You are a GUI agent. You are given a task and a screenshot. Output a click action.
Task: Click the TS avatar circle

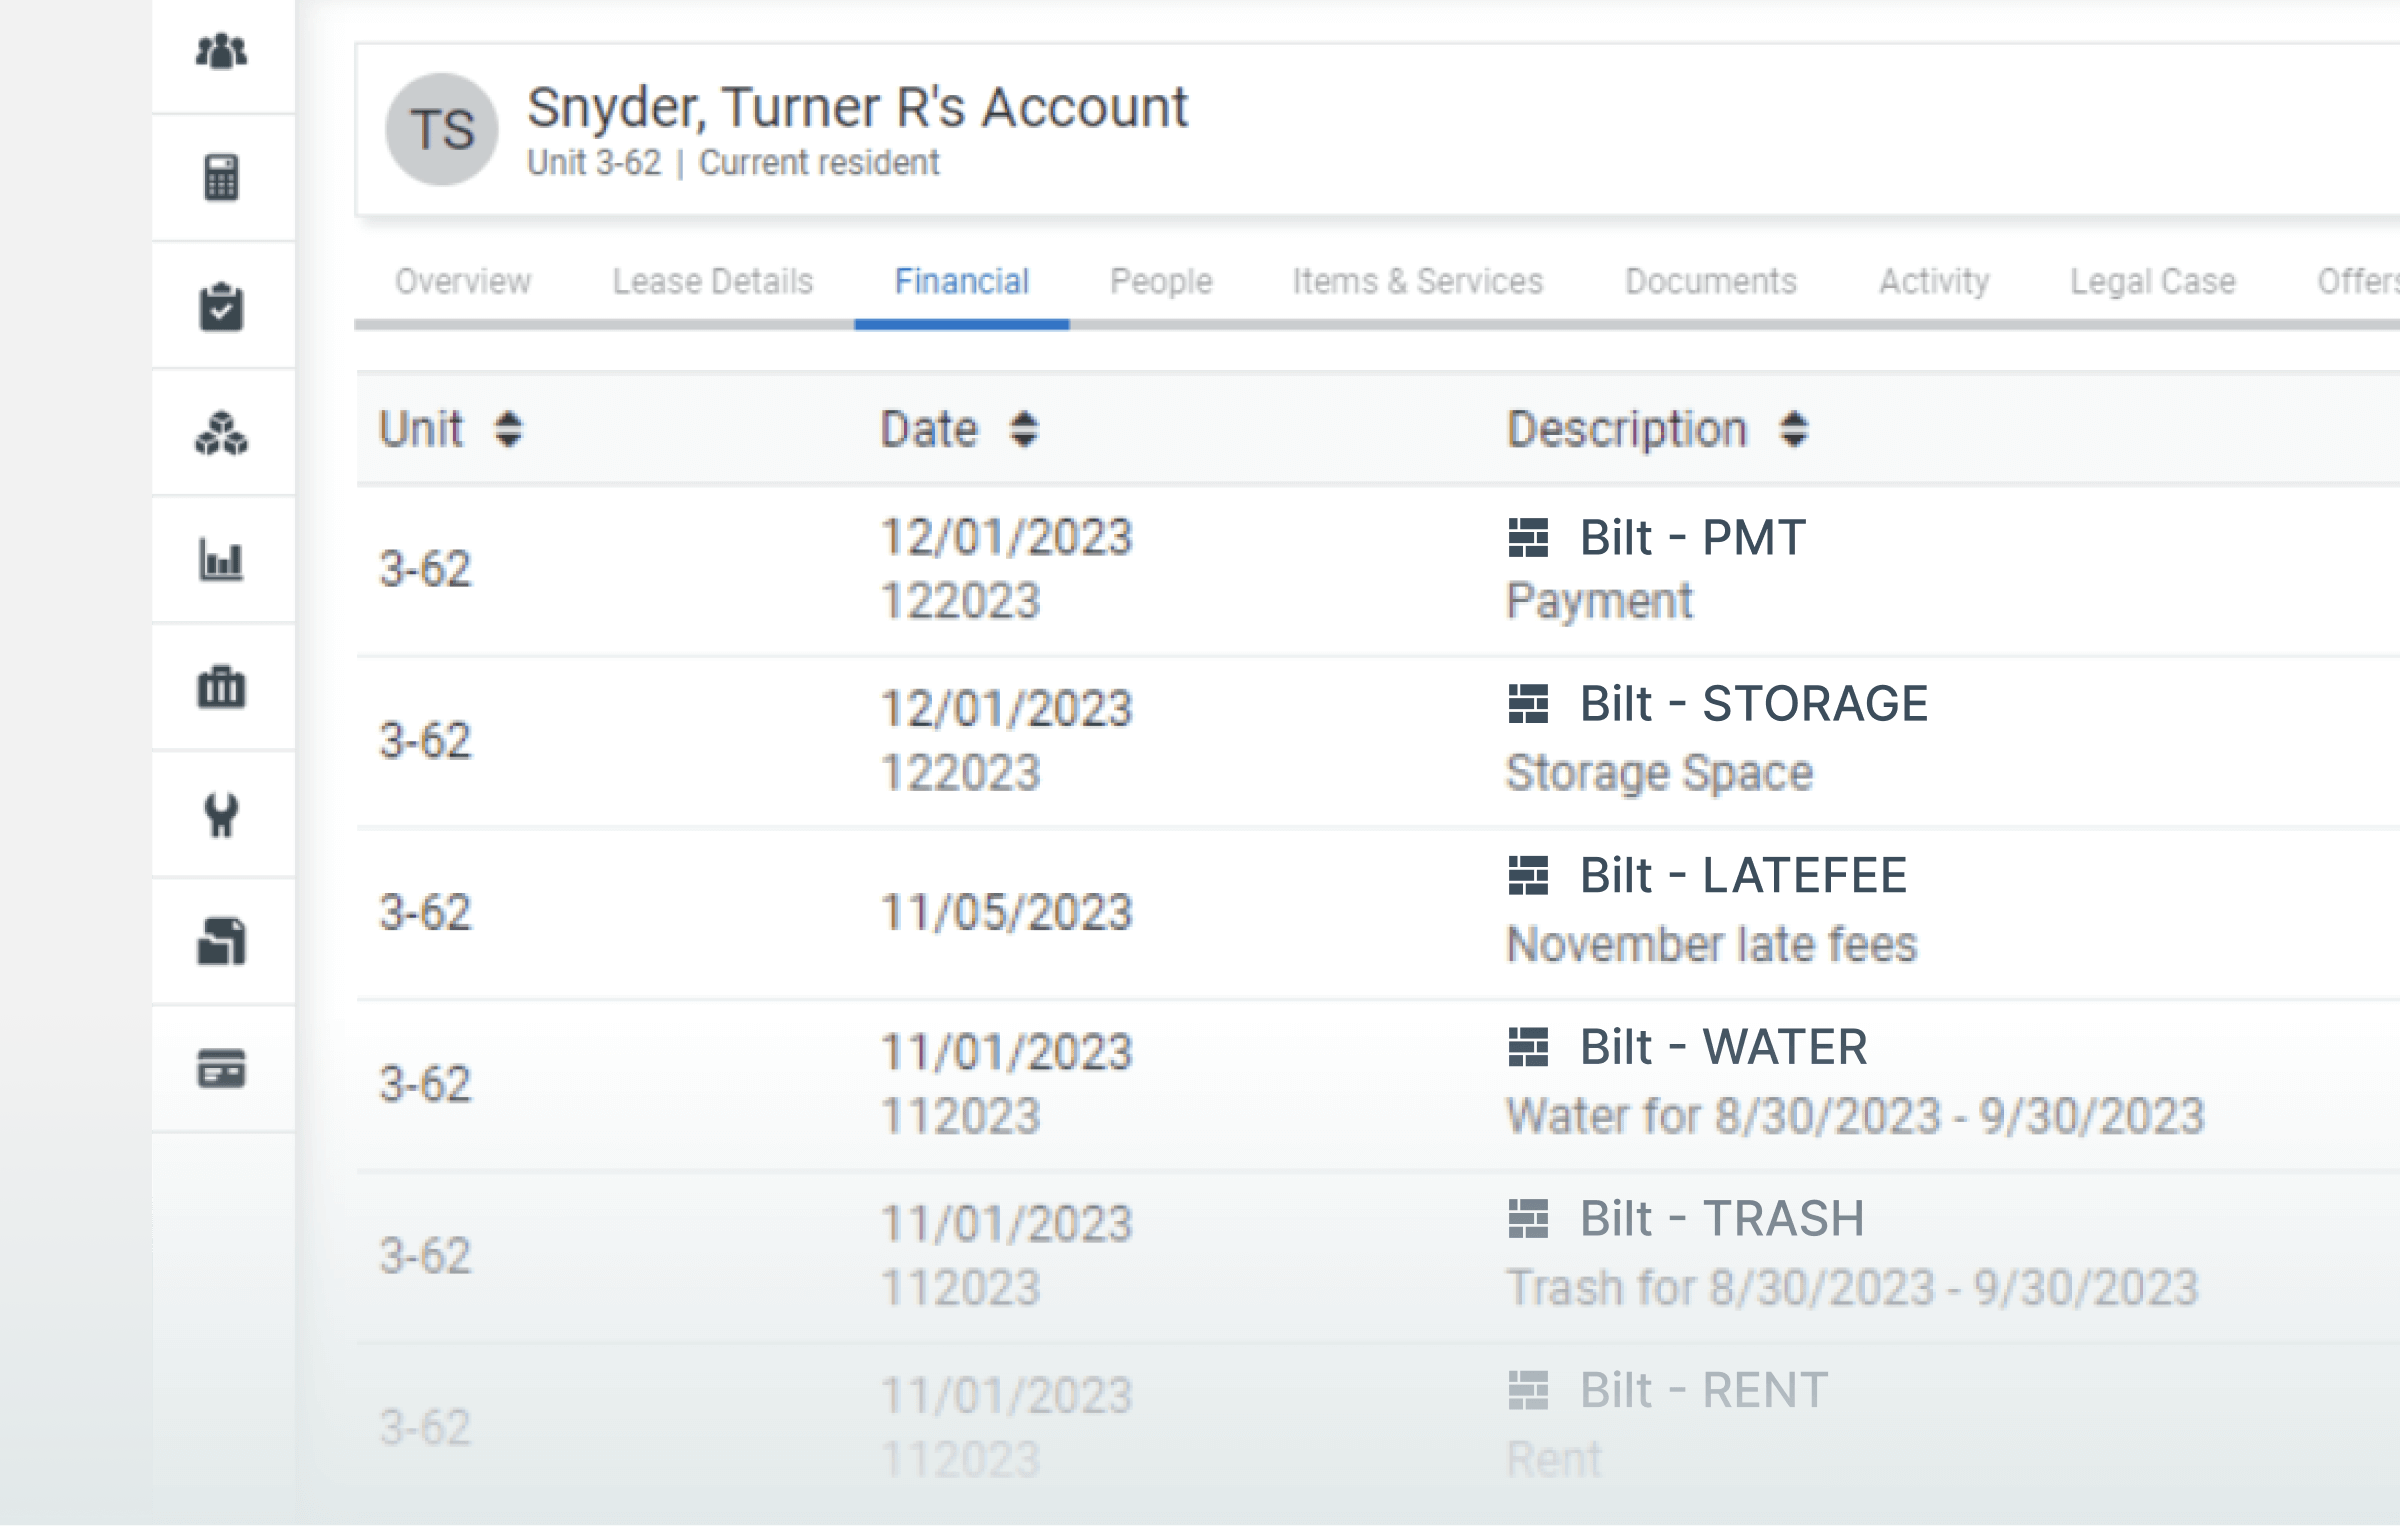coord(442,130)
